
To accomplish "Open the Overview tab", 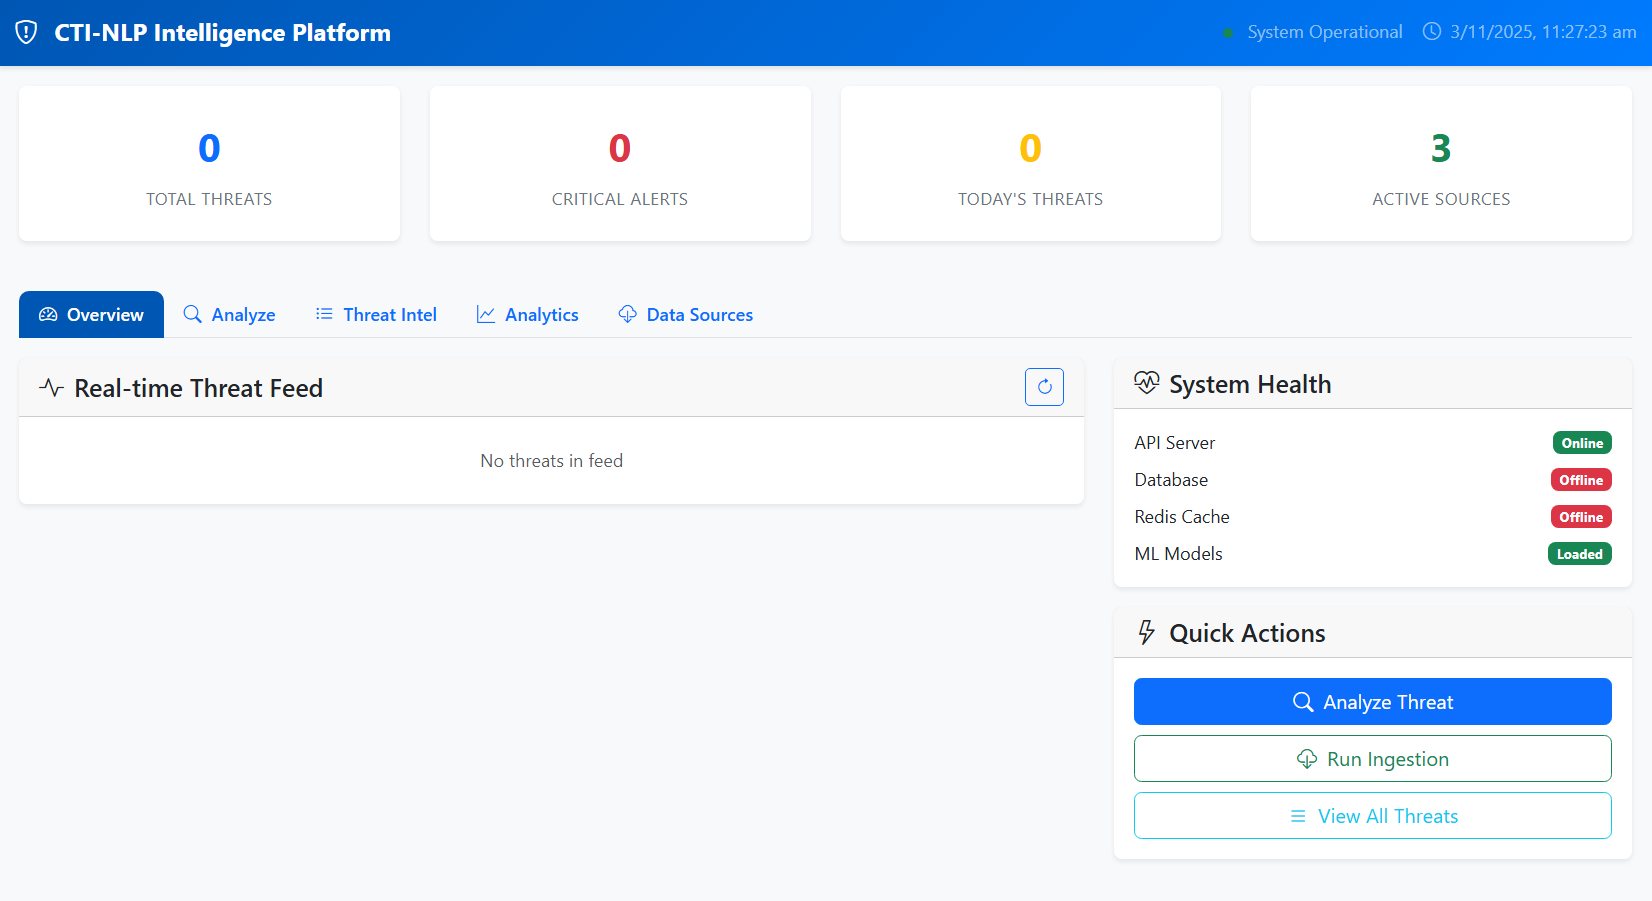I will pos(91,315).
